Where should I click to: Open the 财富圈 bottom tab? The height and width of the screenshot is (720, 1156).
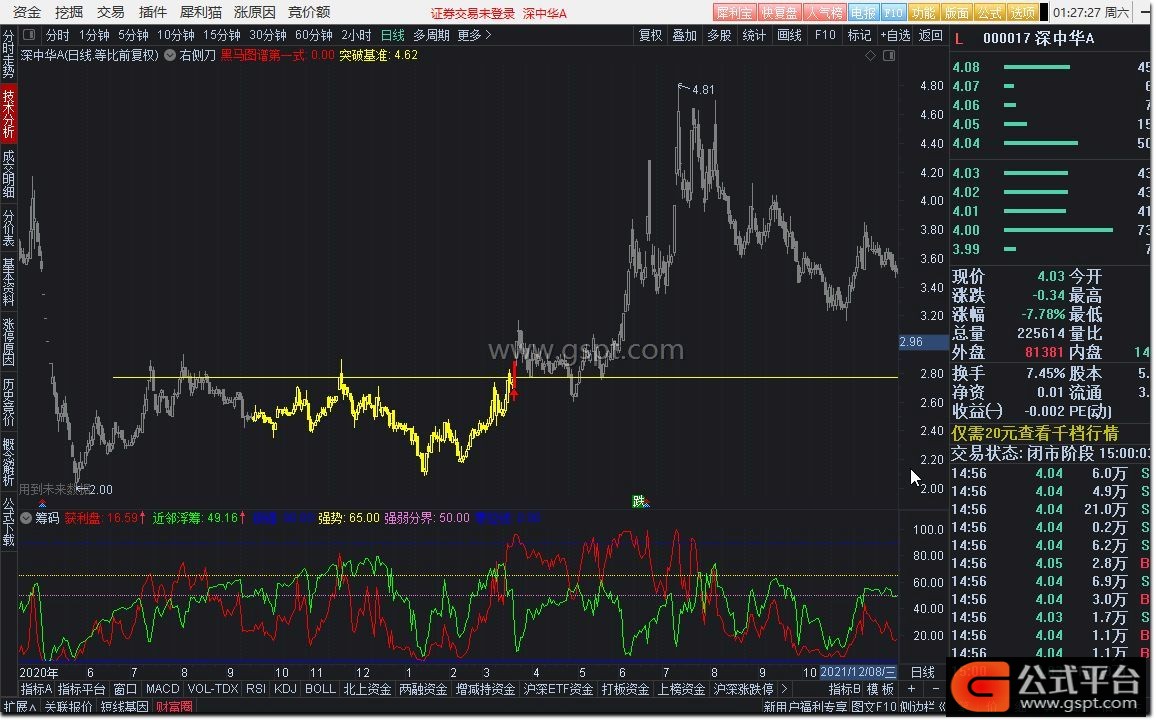coord(174,707)
